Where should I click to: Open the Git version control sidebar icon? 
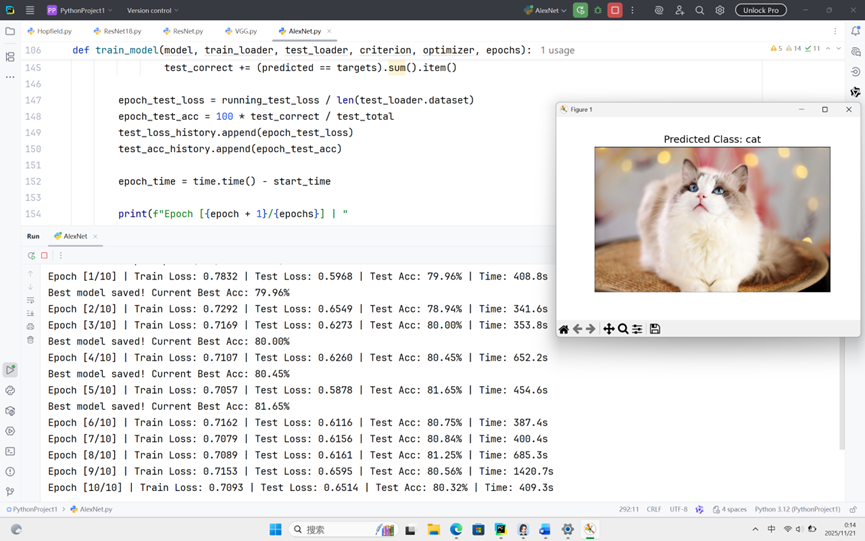[x=10, y=491]
